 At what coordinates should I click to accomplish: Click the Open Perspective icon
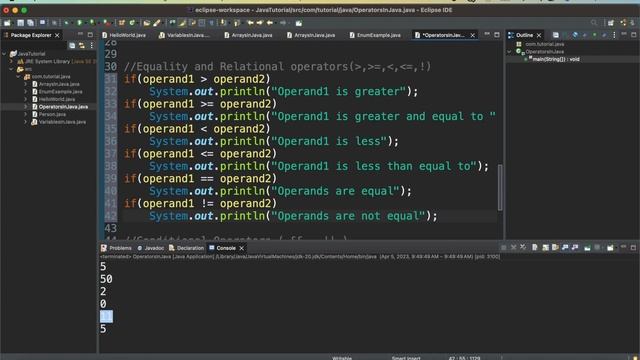pyautogui.click(x=611, y=23)
